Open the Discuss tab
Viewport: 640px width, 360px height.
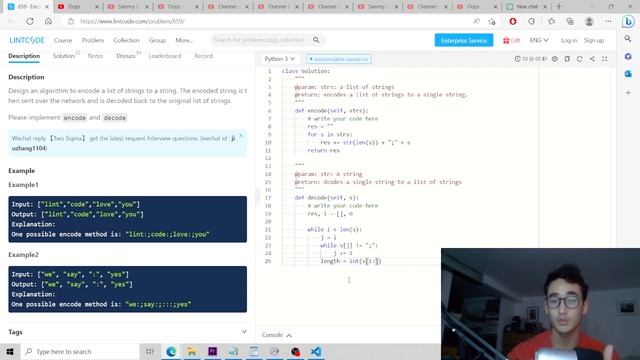(x=126, y=56)
